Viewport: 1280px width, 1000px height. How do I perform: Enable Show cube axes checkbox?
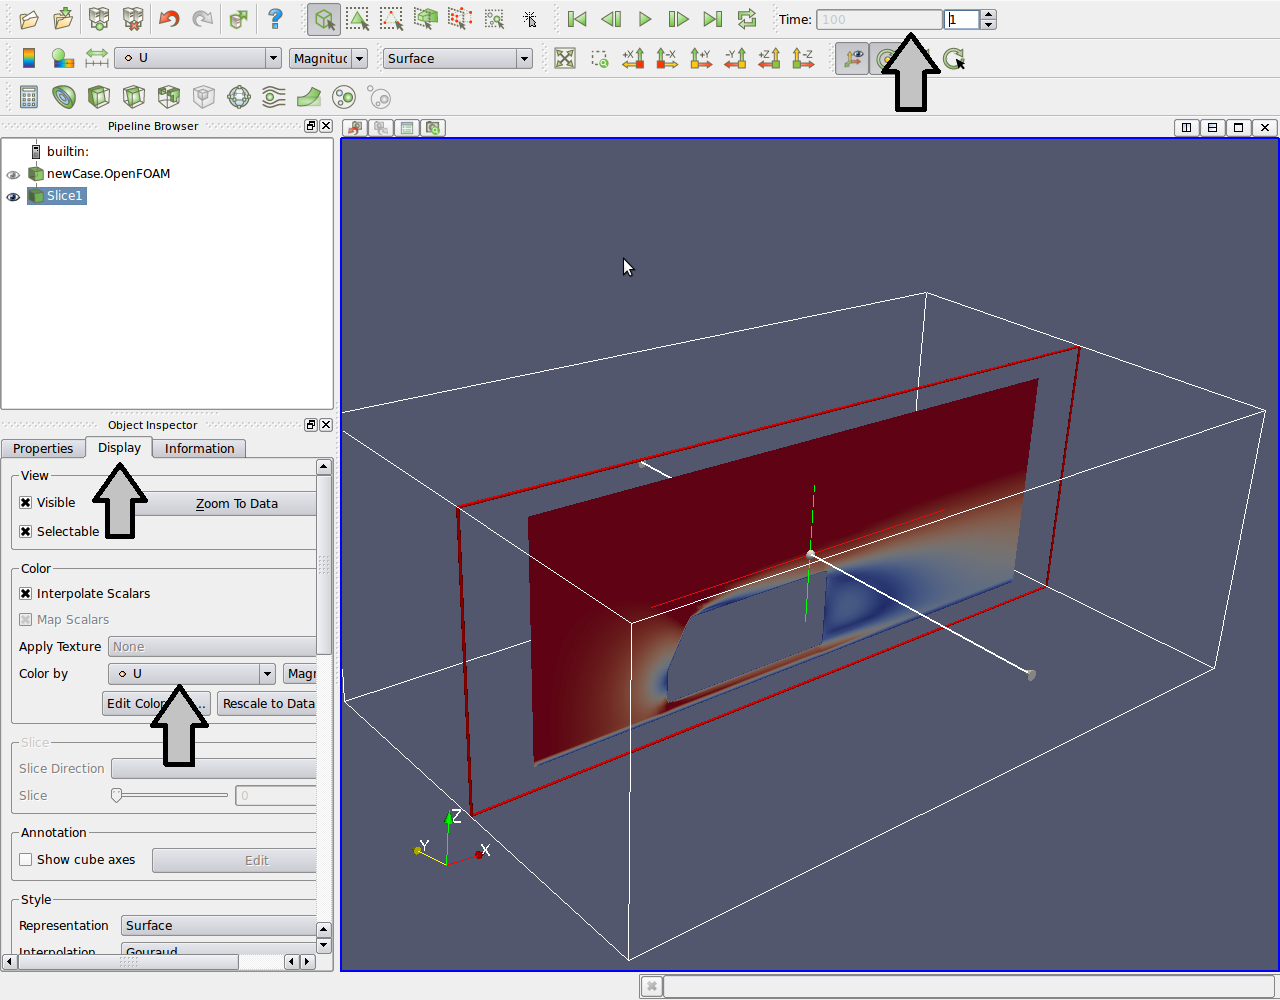26,860
